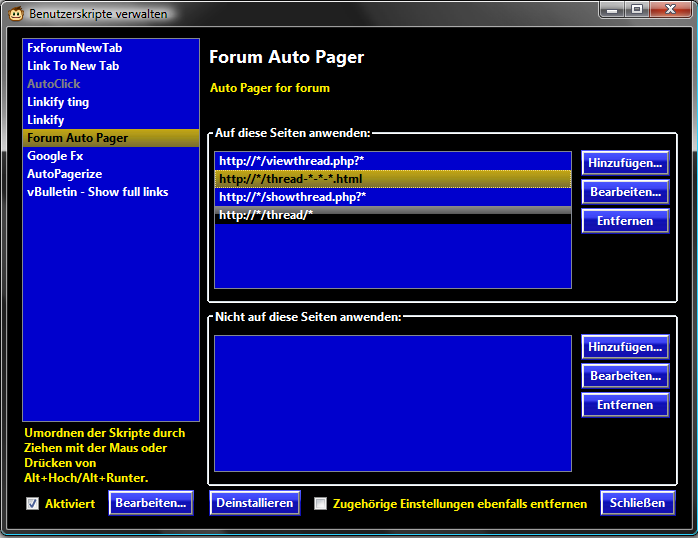Enable Zugehörige Einstellungen ebenfalls entfernen checkbox

[x=321, y=504]
